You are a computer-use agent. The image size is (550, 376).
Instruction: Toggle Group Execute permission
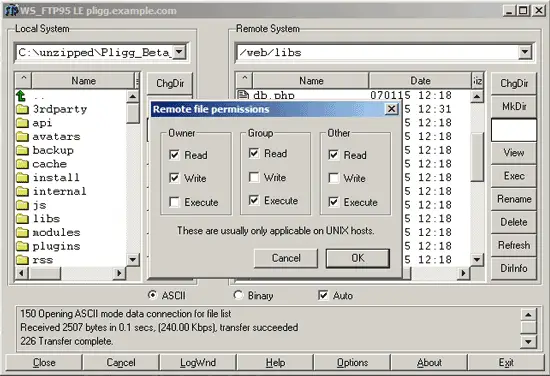click(254, 200)
